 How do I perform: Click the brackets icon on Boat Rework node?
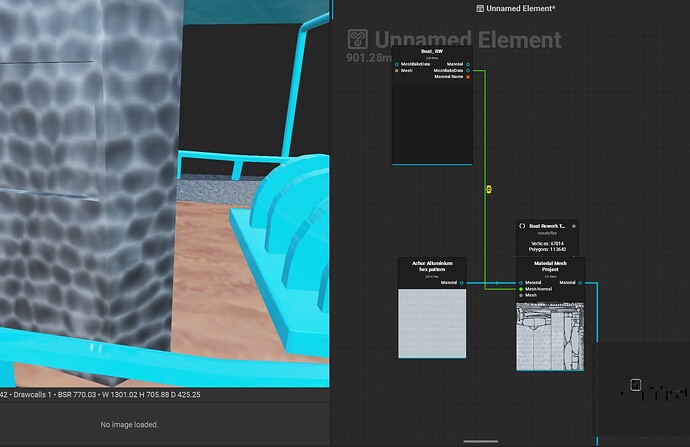[522, 226]
